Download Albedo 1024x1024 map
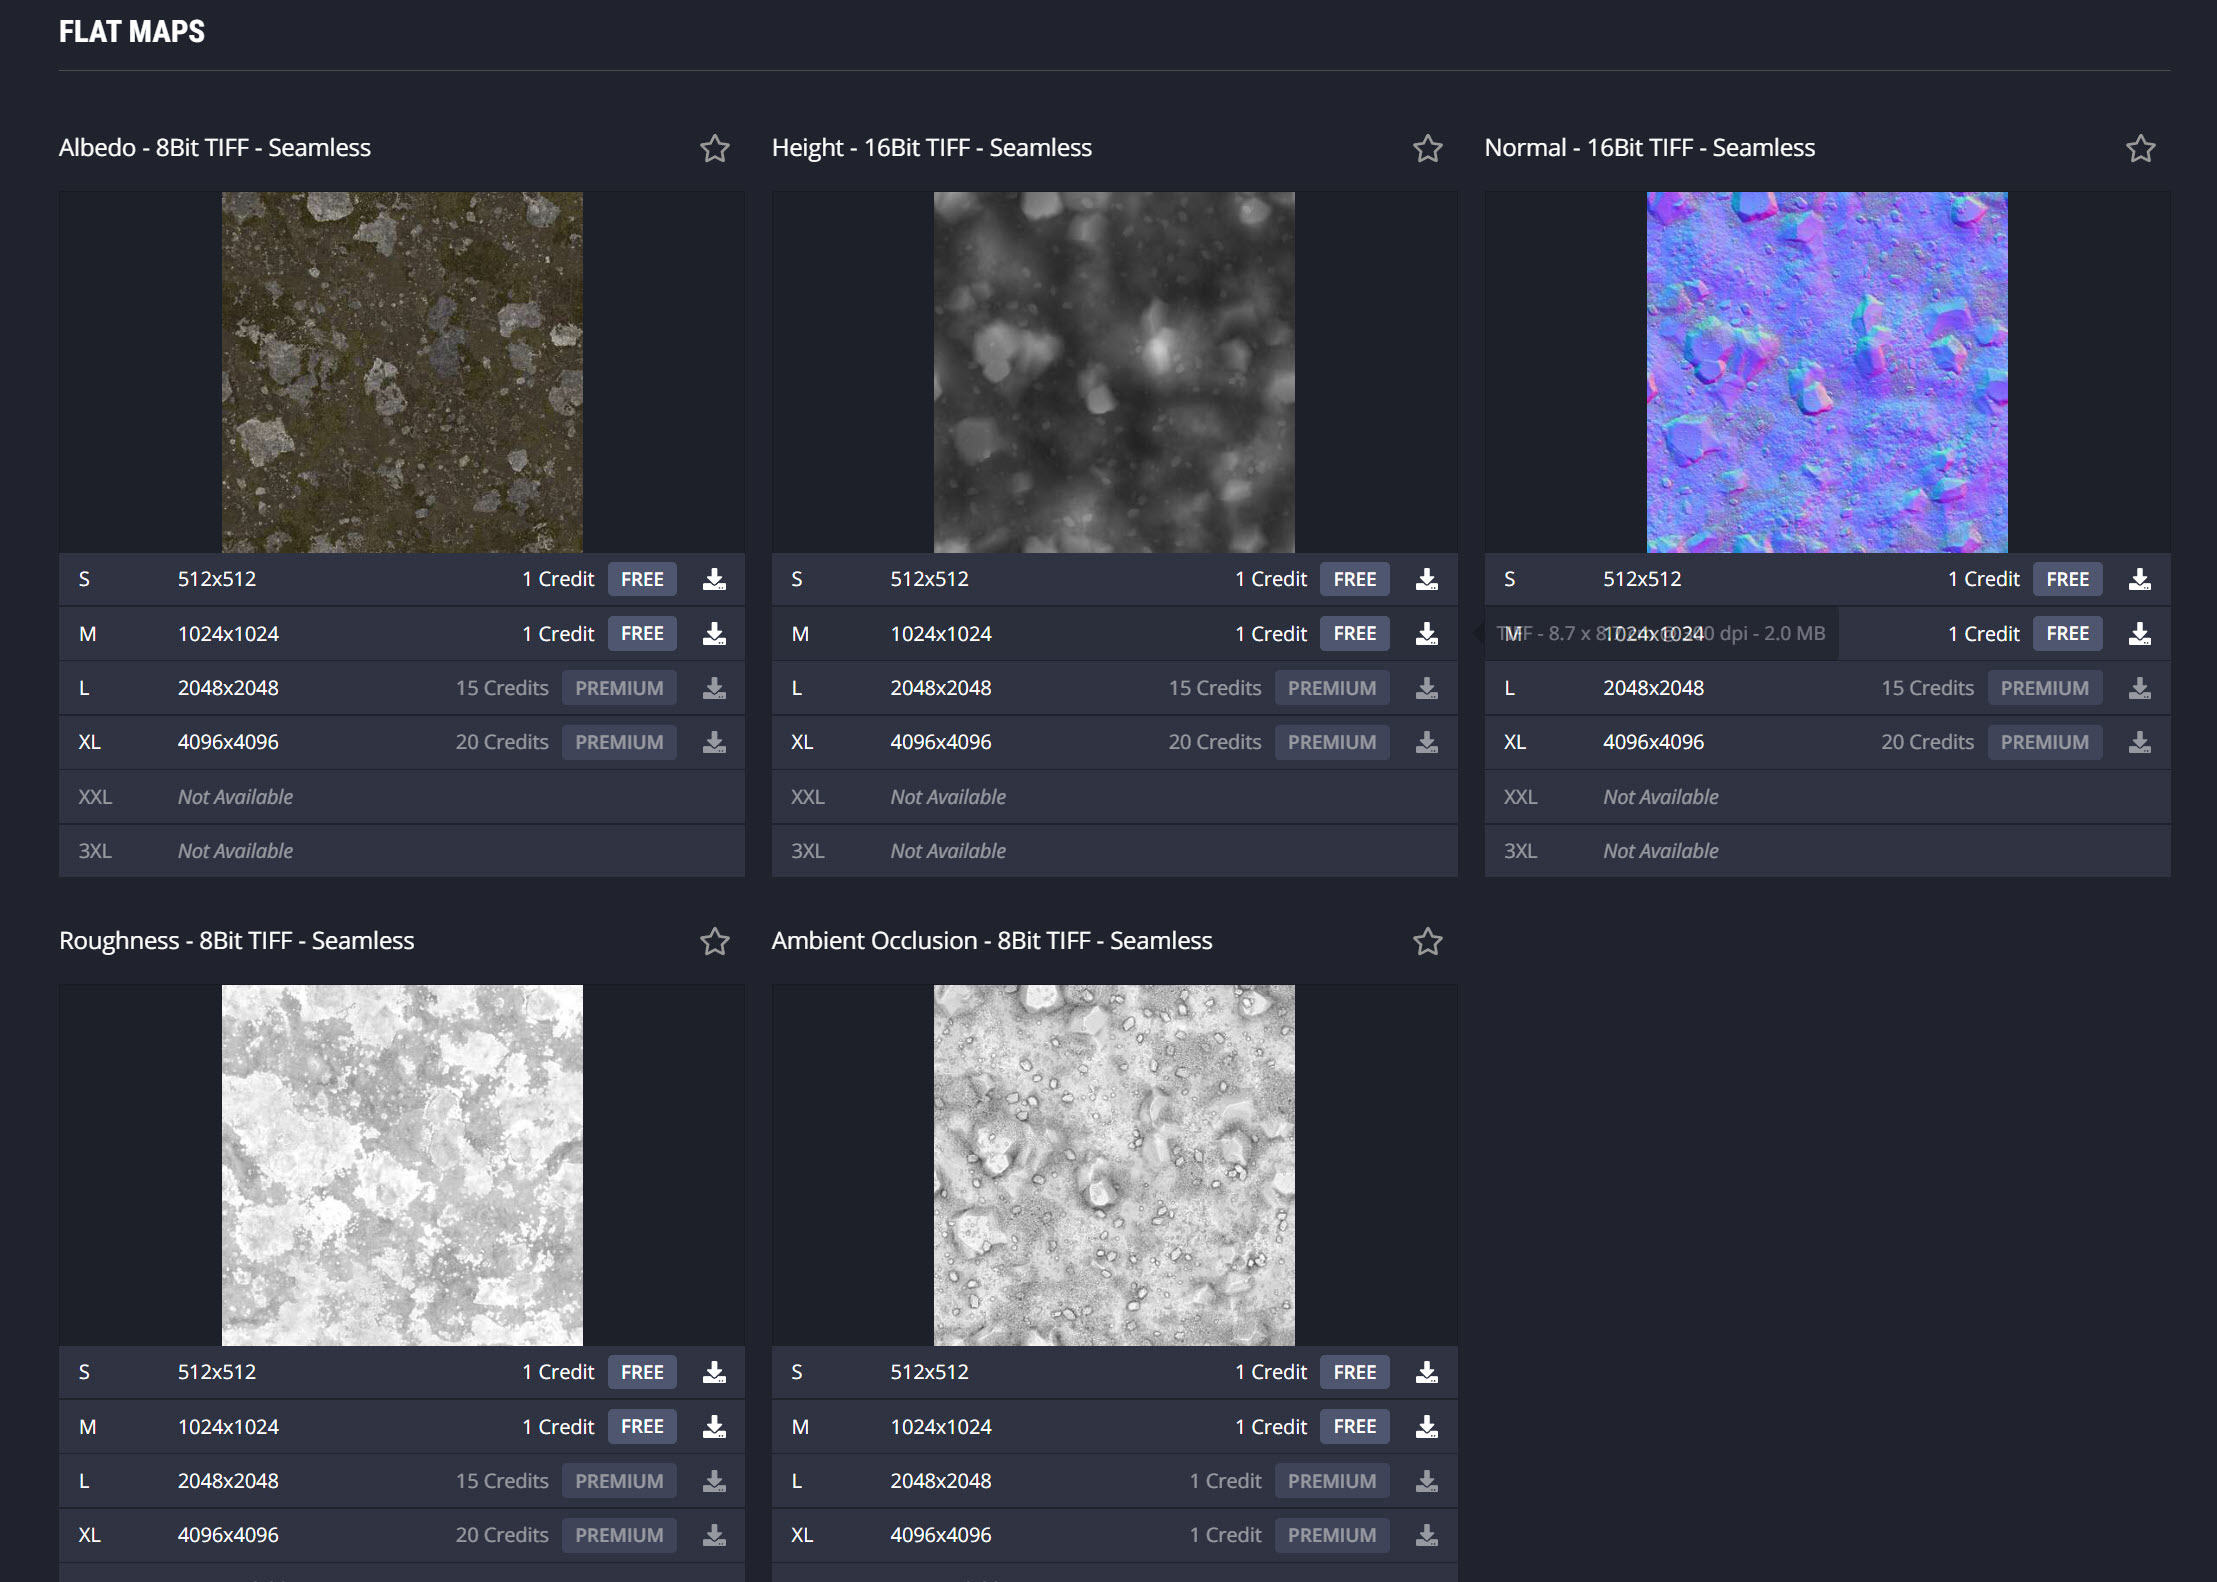Image resolution: width=2217 pixels, height=1582 pixels. [714, 634]
